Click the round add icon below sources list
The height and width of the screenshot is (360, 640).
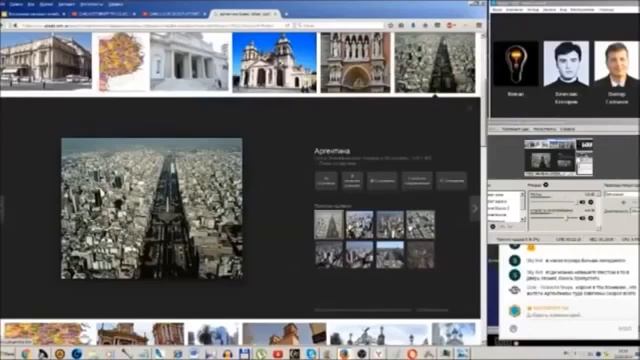[493, 226]
